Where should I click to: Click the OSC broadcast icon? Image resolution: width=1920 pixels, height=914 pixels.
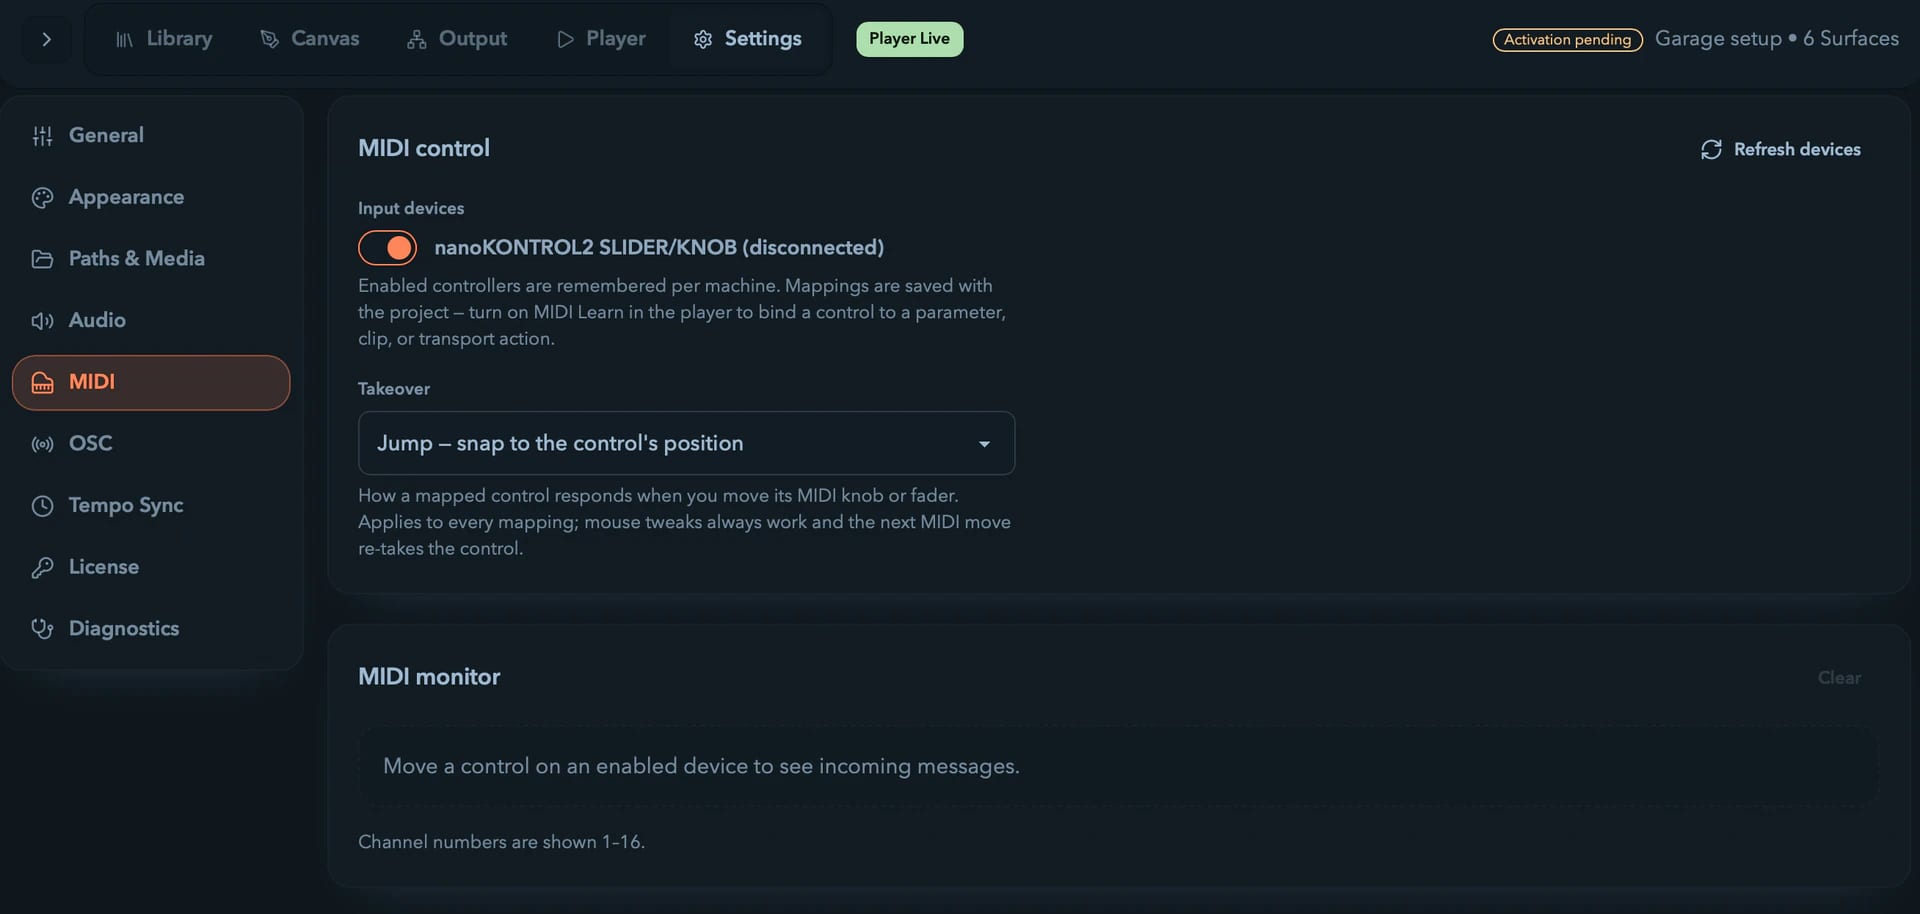pyautogui.click(x=42, y=444)
